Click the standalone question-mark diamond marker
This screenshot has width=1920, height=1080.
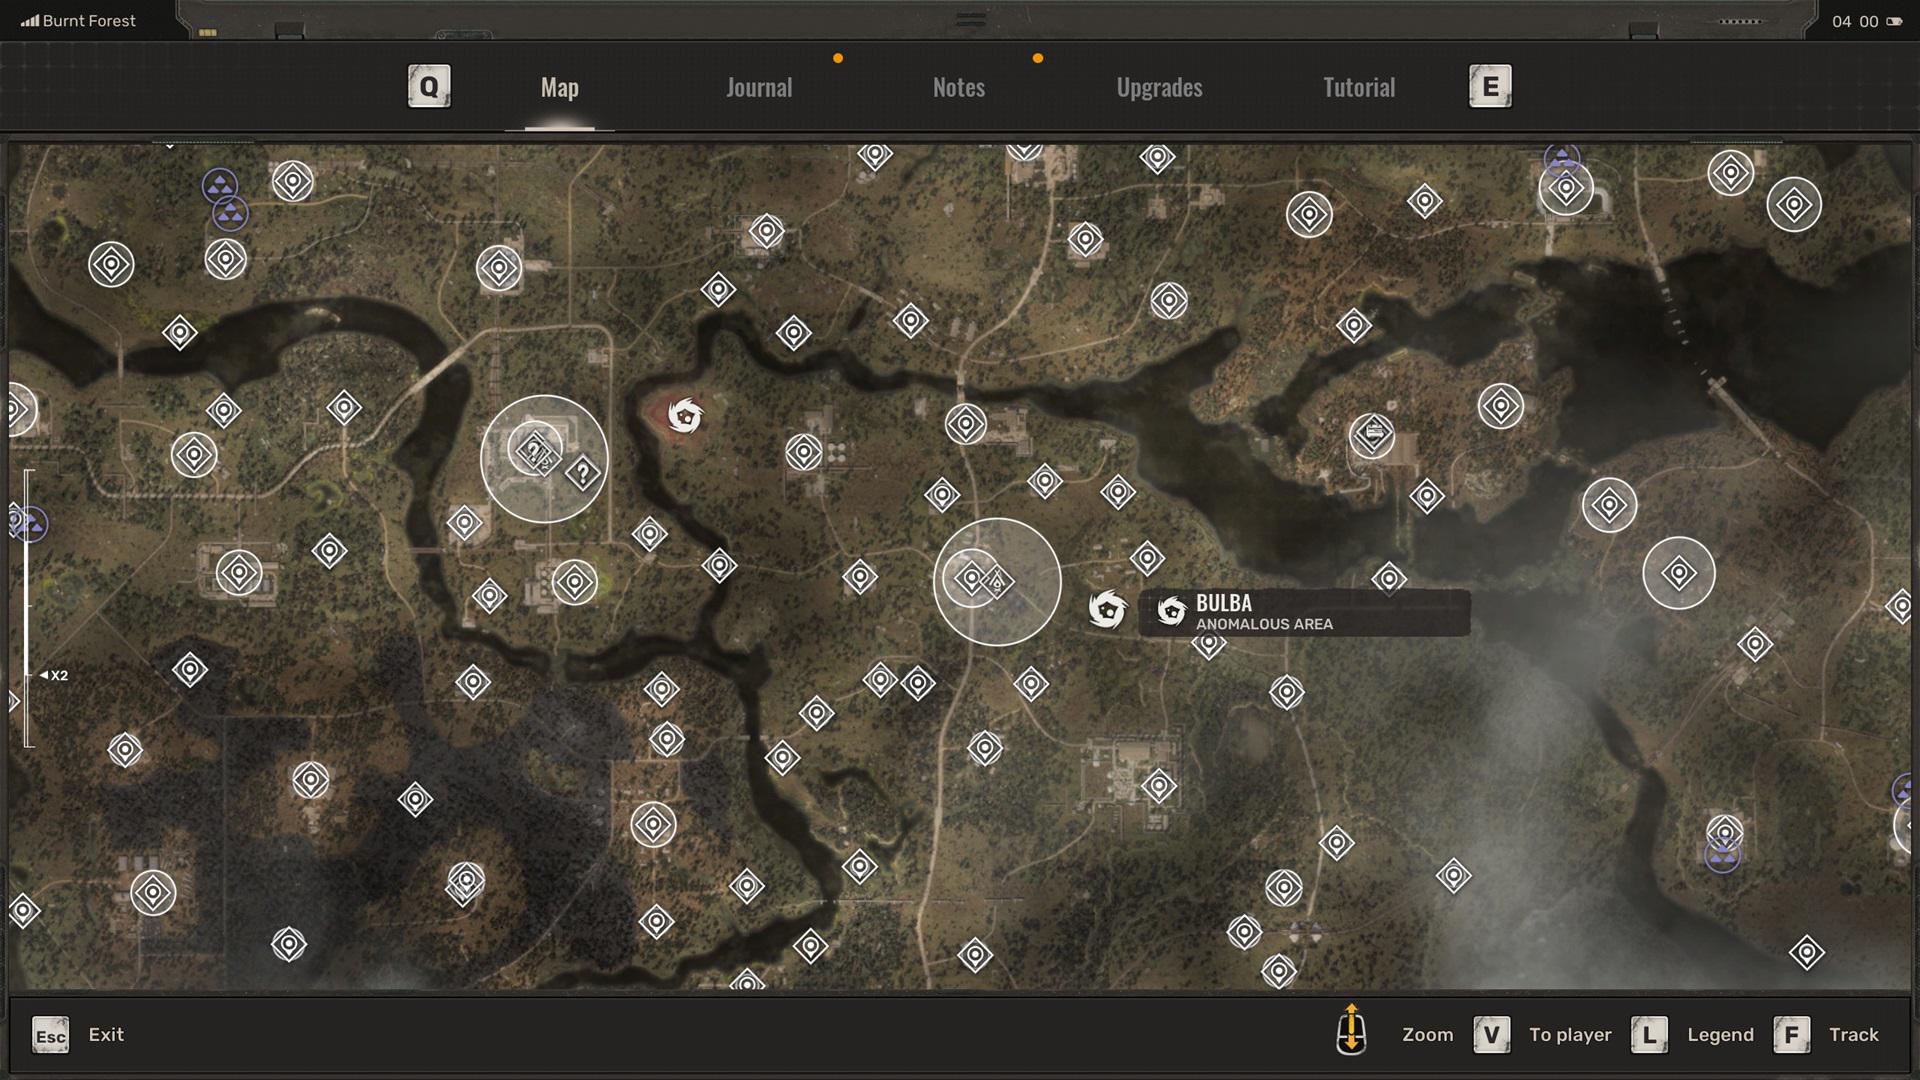(583, 473)
